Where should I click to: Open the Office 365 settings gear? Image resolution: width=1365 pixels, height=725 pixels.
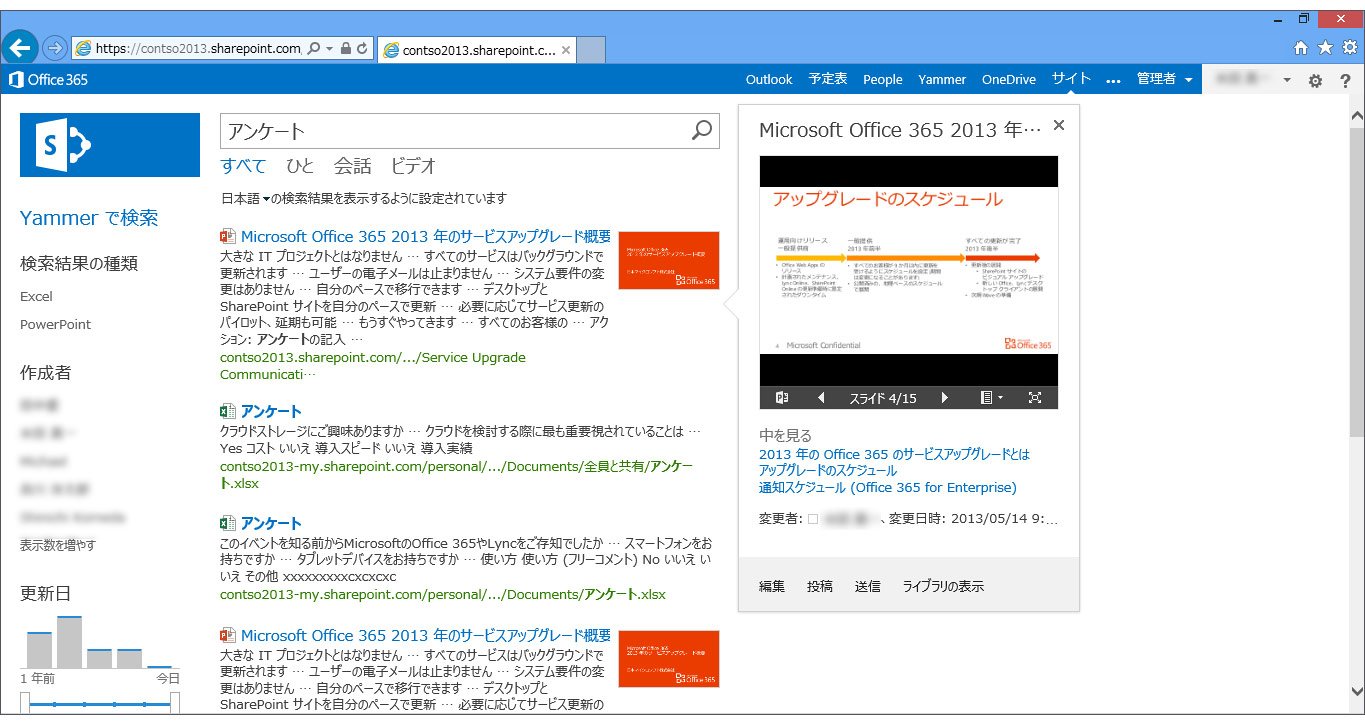tap(1316, 81)
